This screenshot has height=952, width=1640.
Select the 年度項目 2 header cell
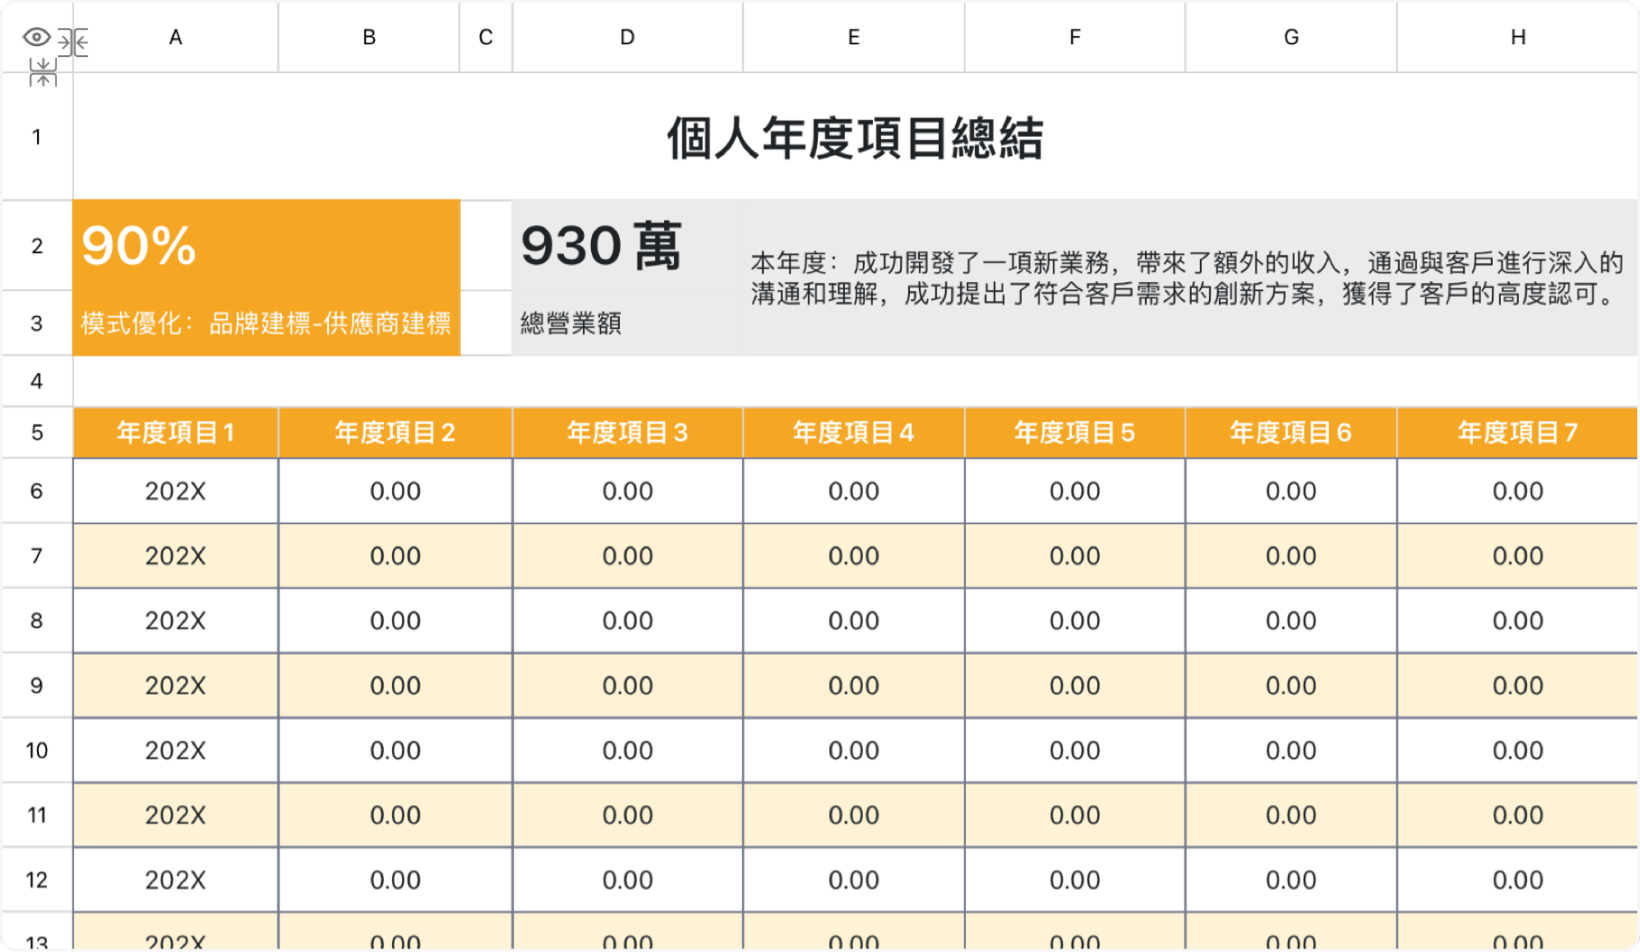tap(395, 433)
